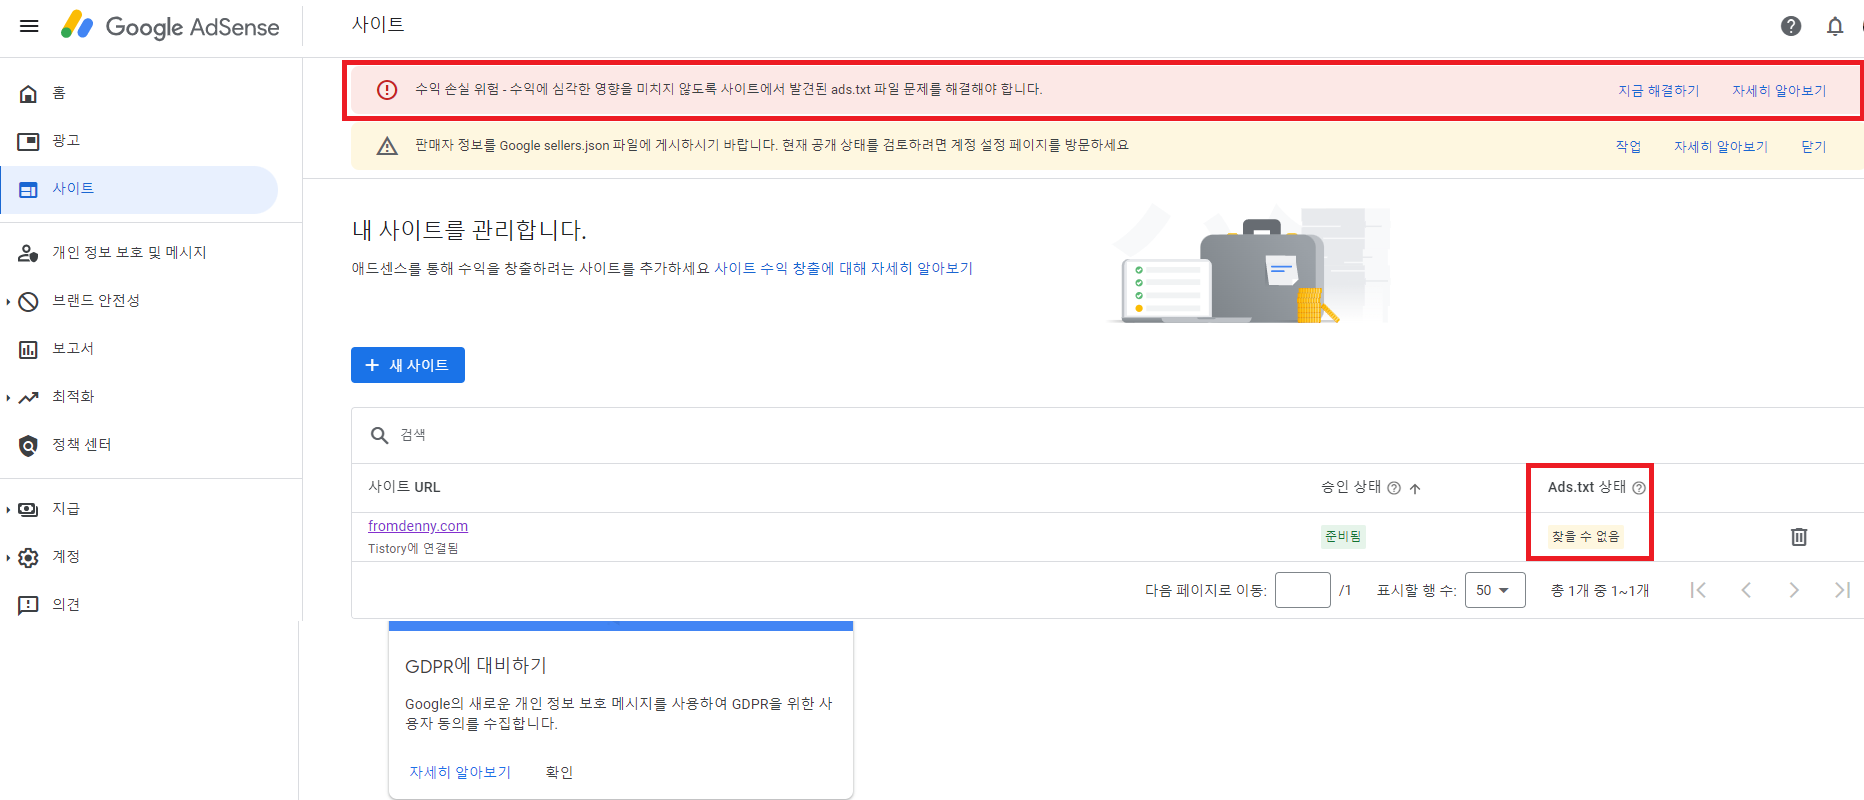The width and height of the screenshot is (1864, 800).
Task: Click the Tistory에 연결됨 text
Action: [413, 548]
